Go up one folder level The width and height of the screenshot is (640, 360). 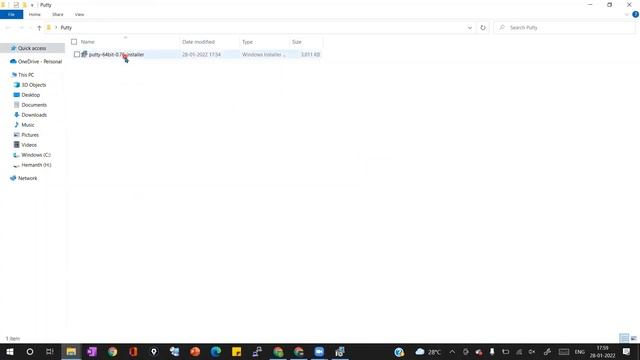coord(39,28)
